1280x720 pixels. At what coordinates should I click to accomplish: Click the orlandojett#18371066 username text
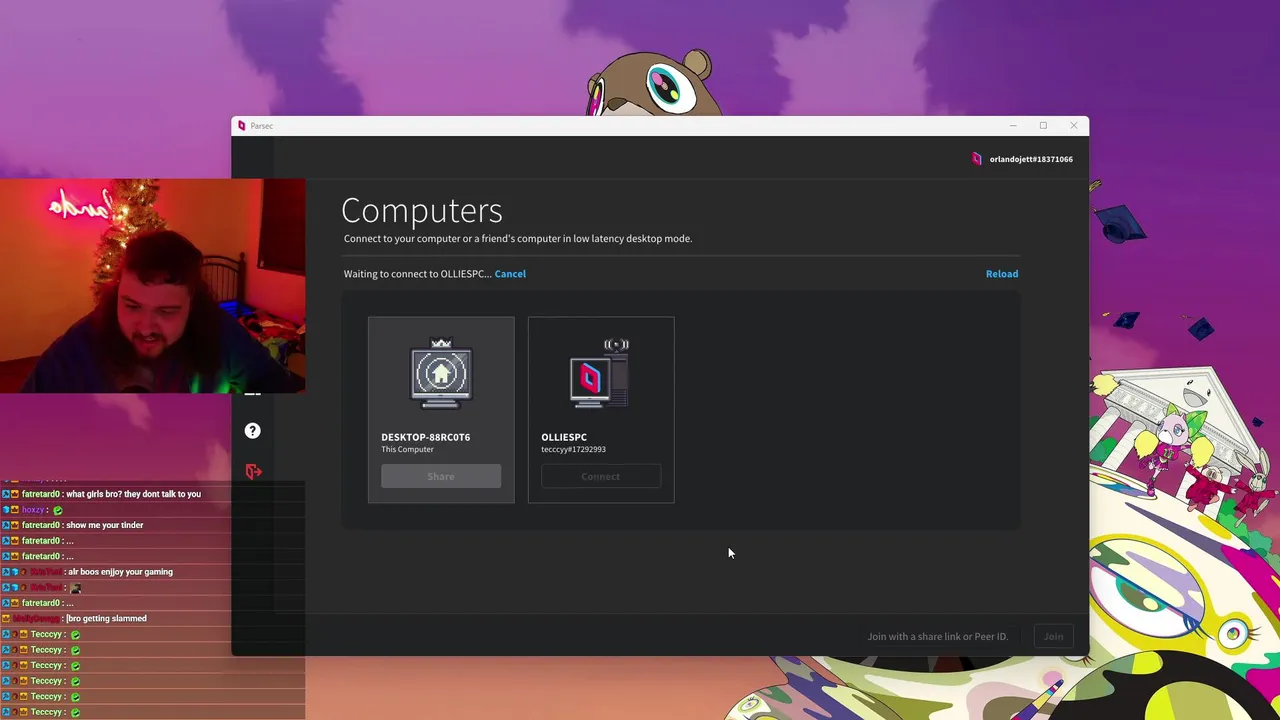click(1031, 159)
